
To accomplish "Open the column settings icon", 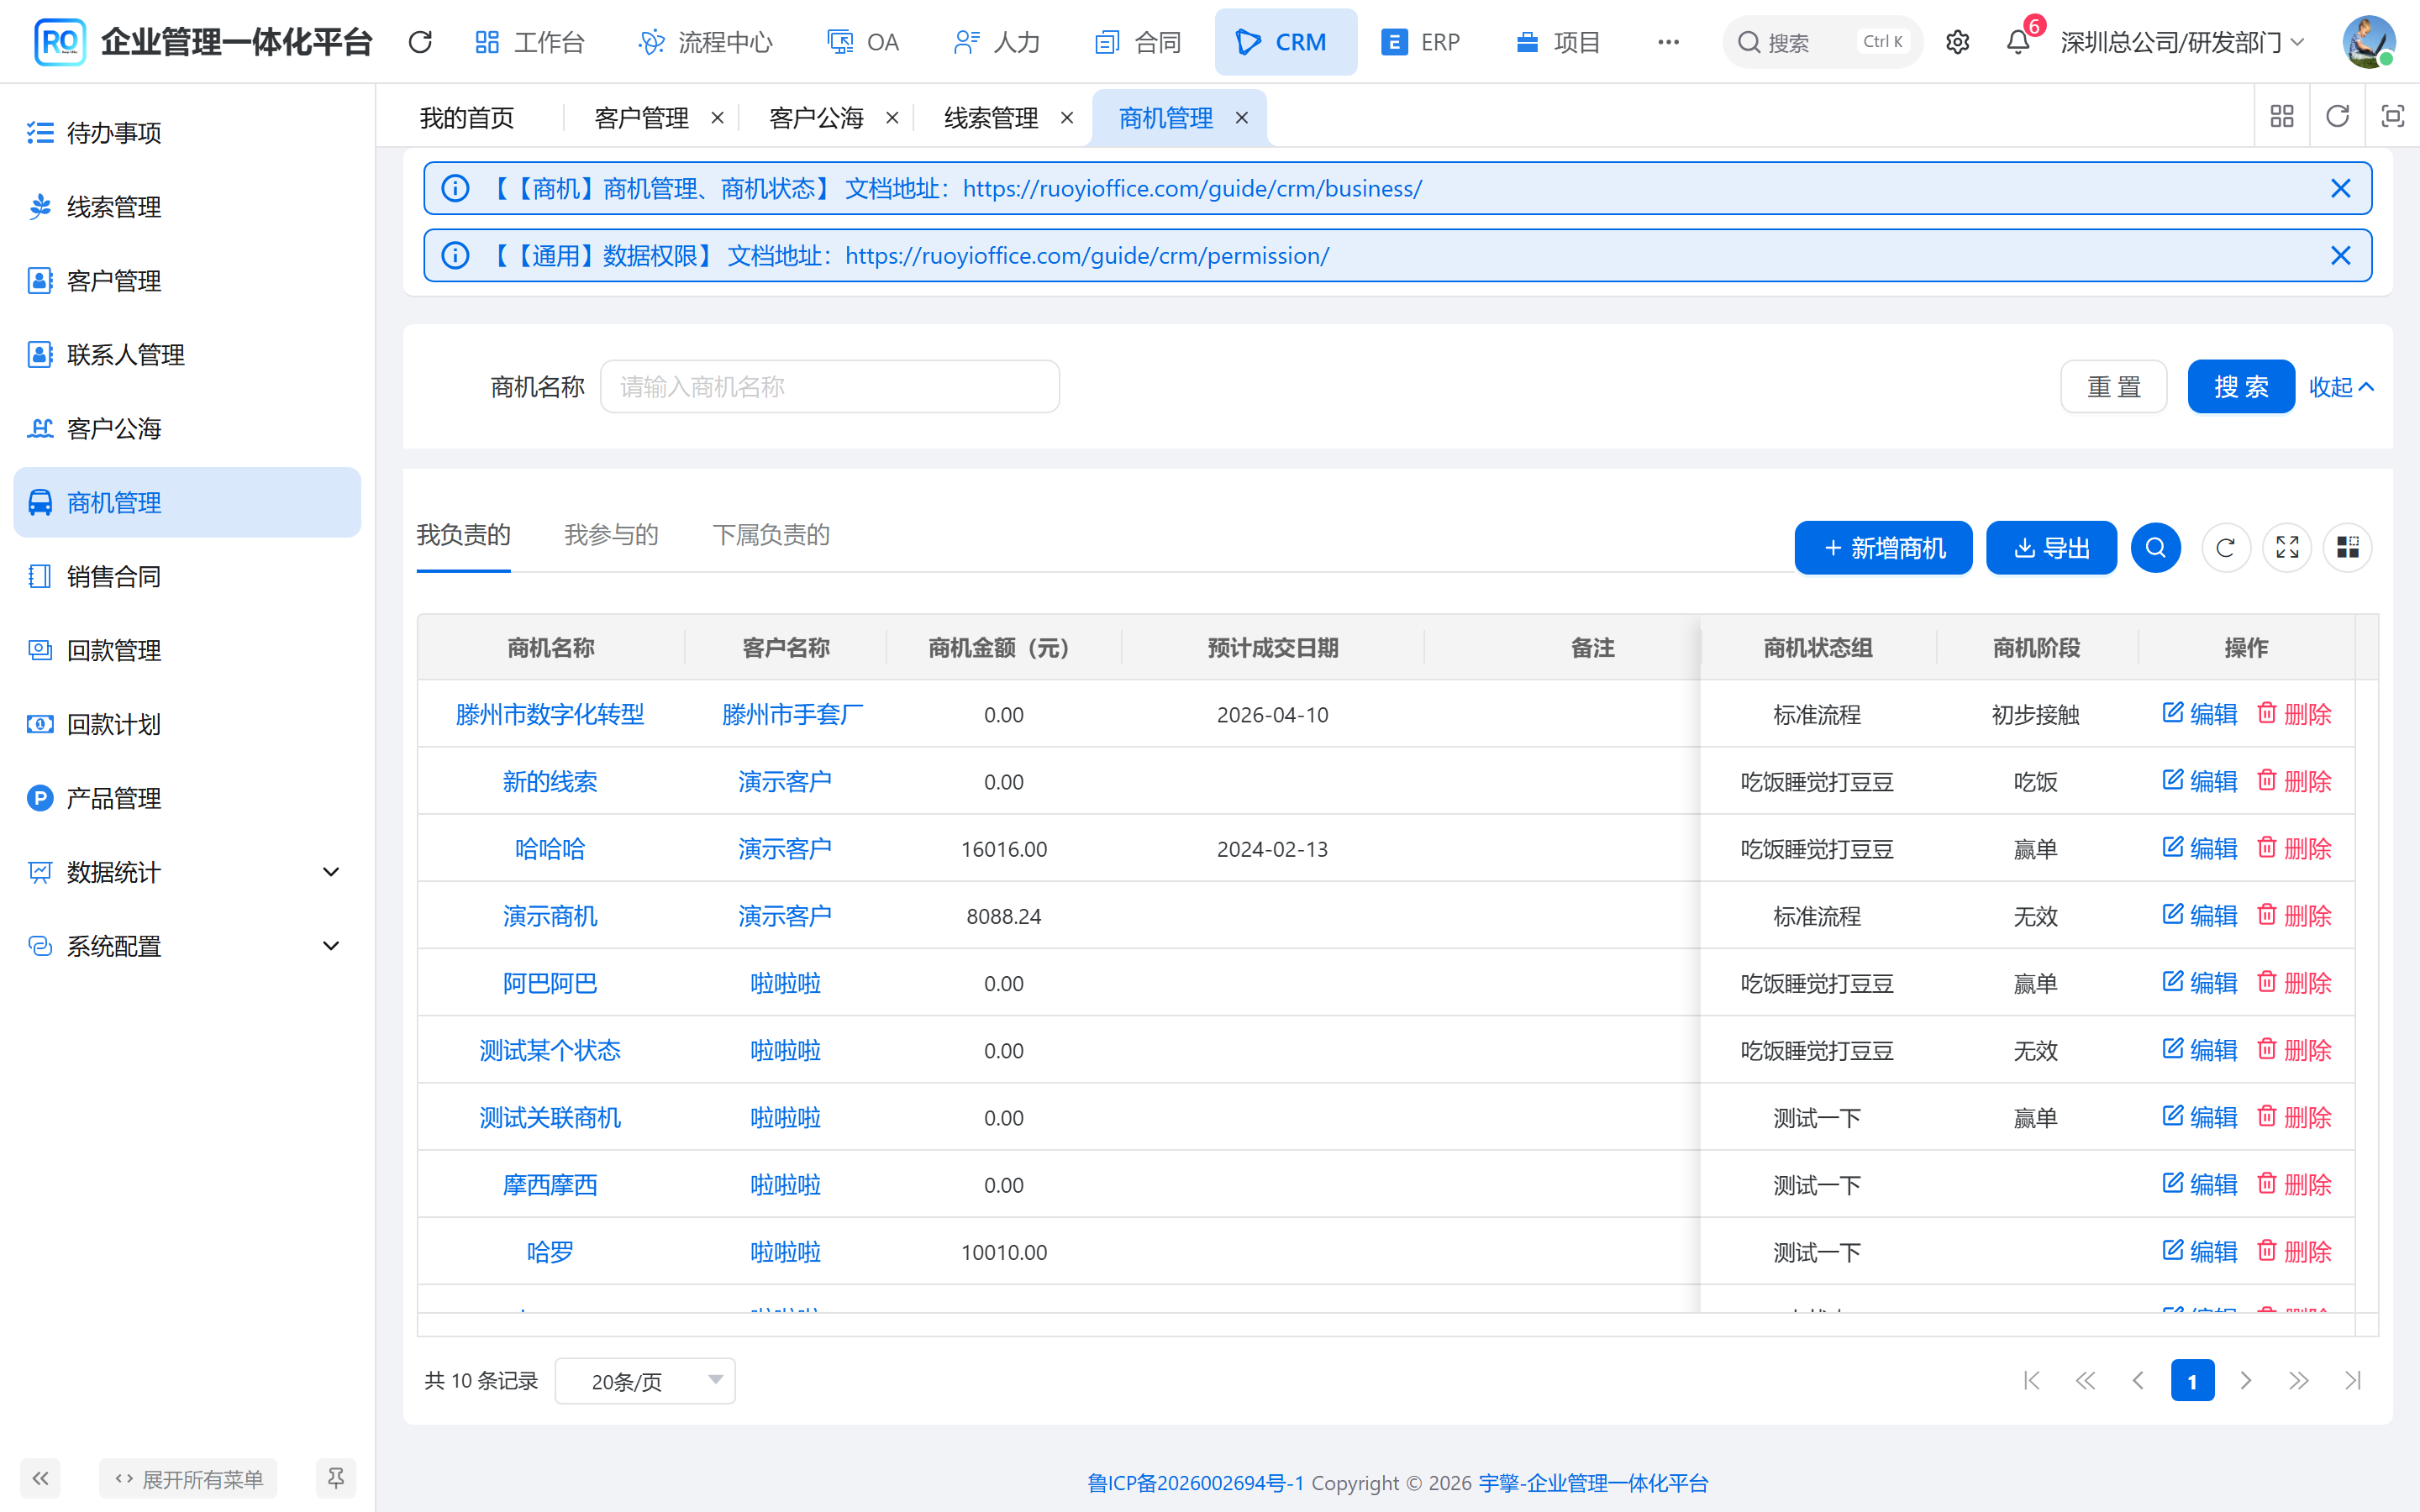I will click(x=2348, y=548).
